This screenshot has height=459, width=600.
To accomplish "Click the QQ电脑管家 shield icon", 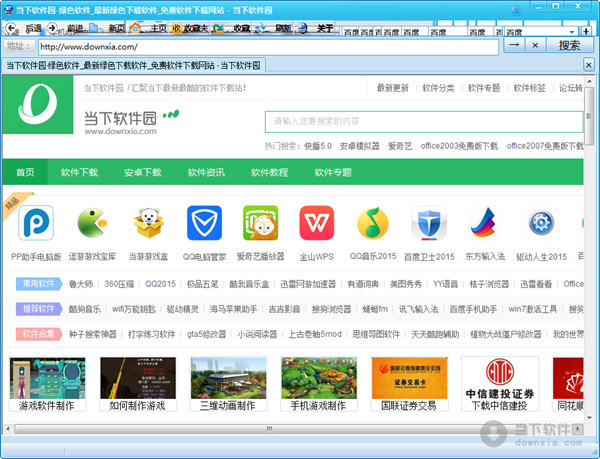I will [204, 223].
